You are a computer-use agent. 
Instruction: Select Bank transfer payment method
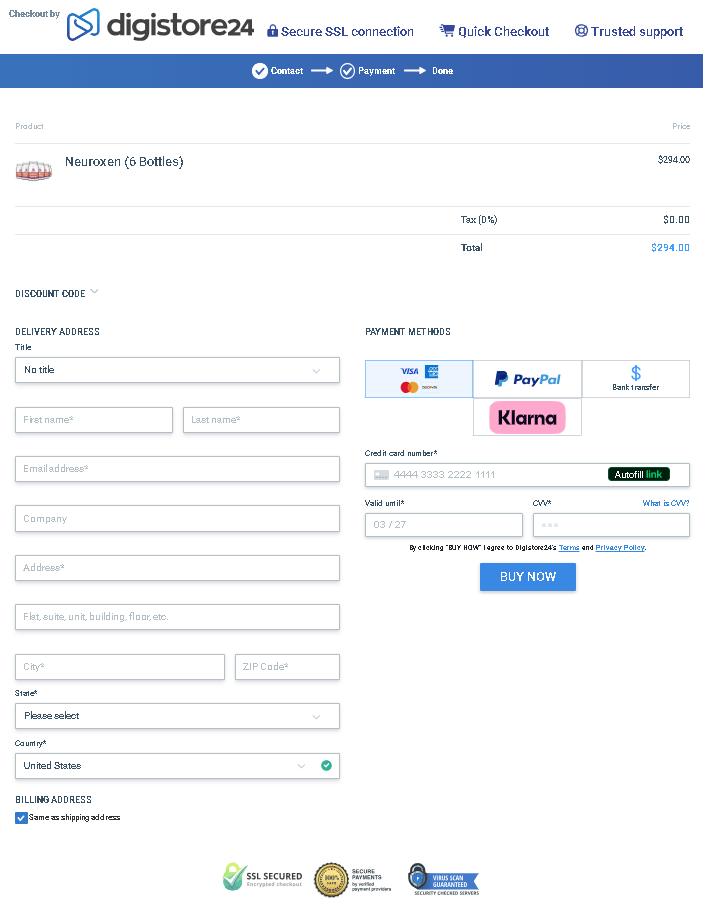pos(636,379)
